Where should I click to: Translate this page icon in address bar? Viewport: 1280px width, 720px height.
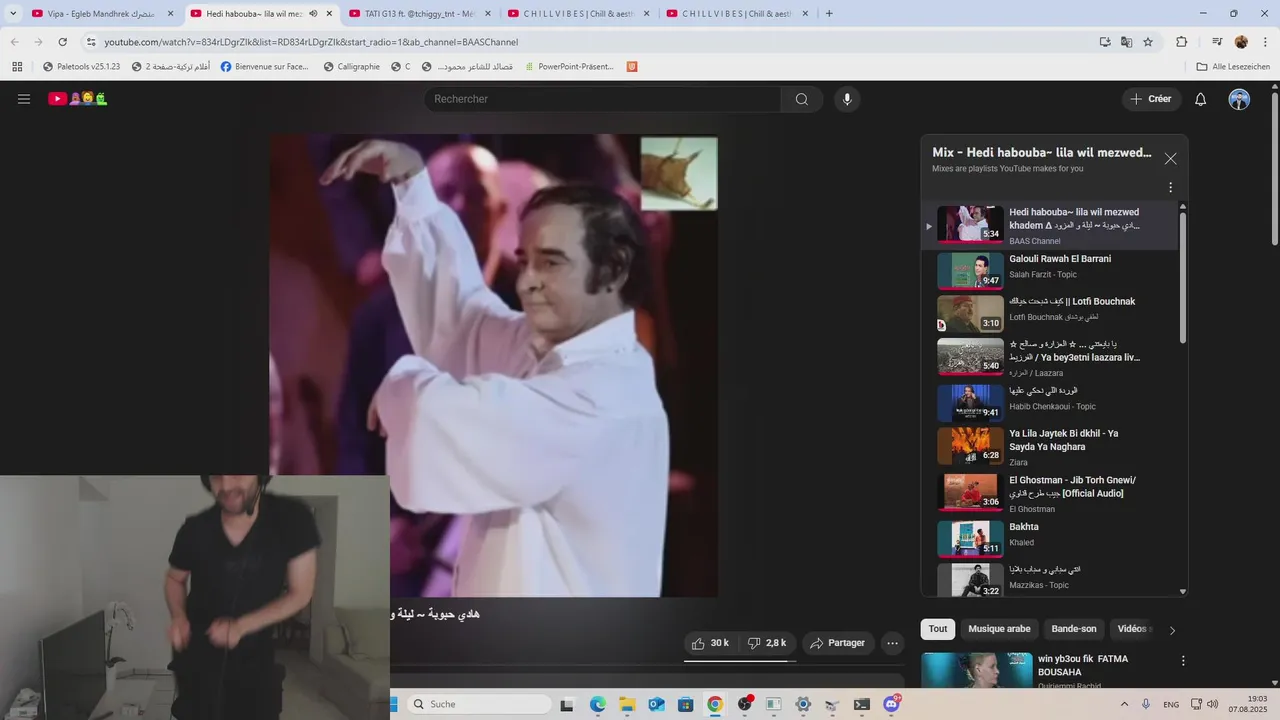tap(1126, 42)
